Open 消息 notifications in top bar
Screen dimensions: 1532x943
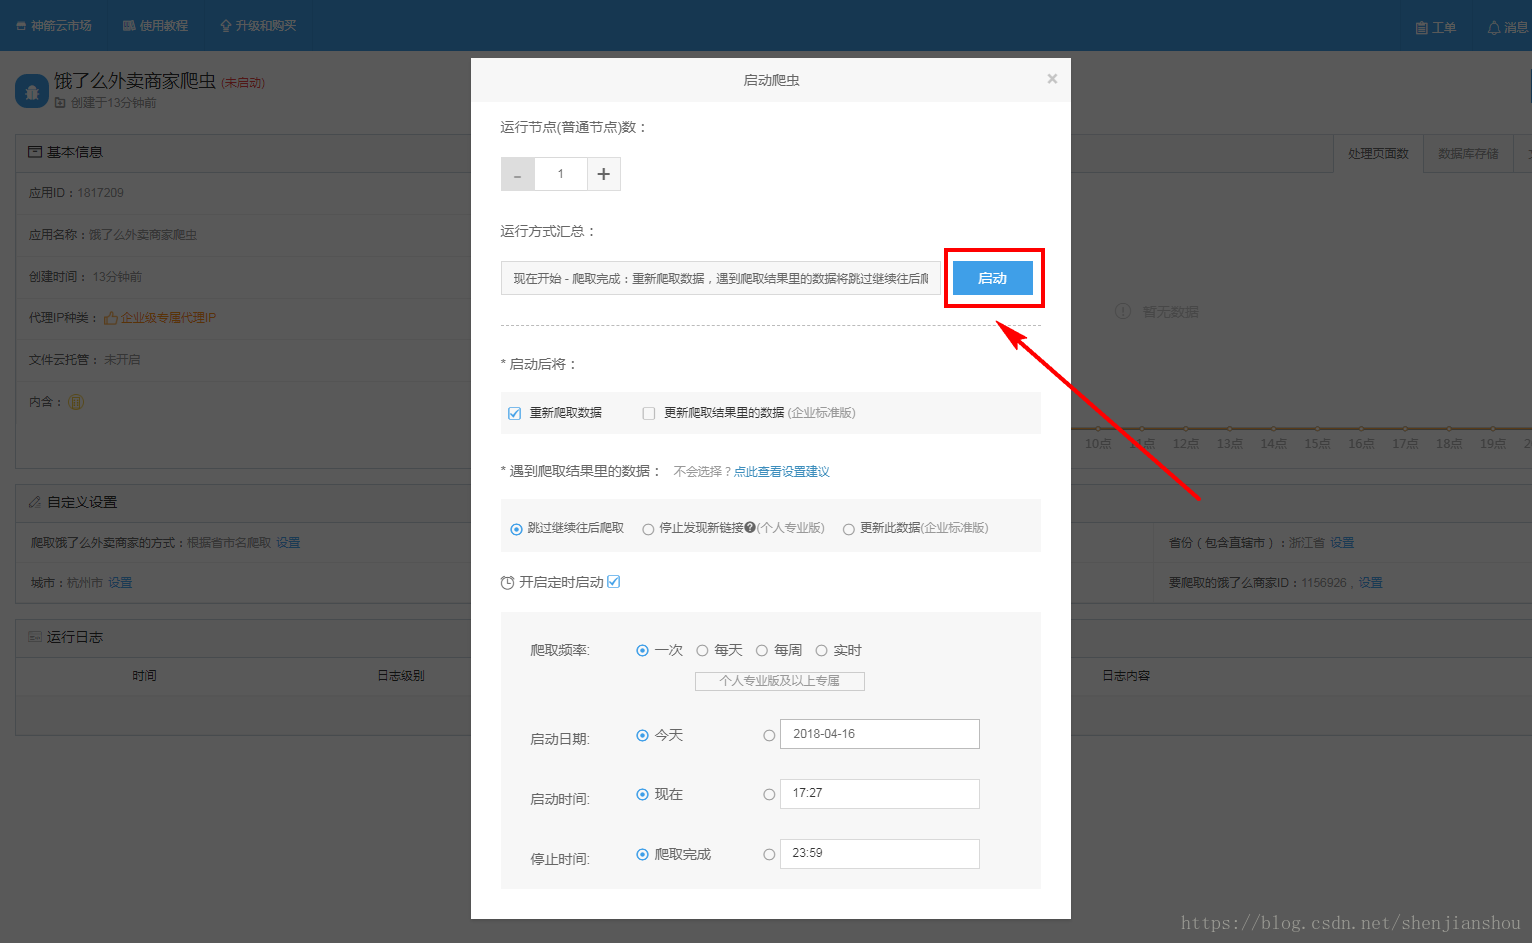click(x=1508, y=28)
